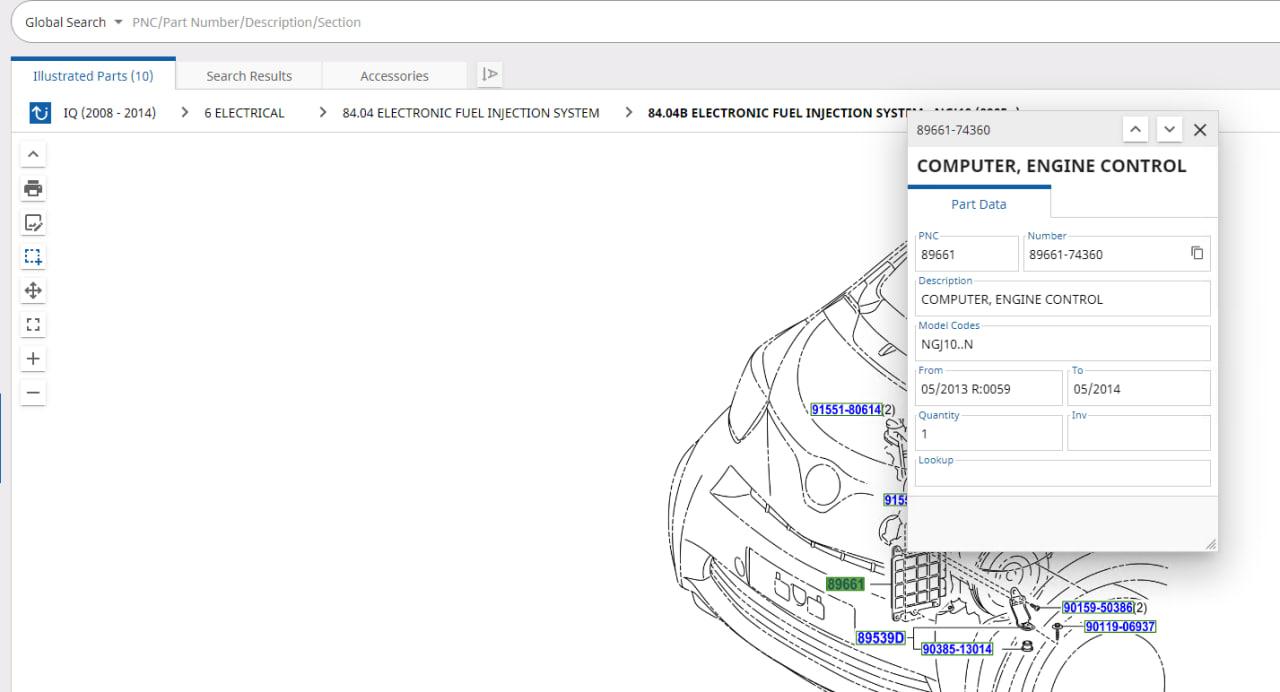Close the part details popup
Viewport: 1280px width, 692px height.
[1200, 130]
